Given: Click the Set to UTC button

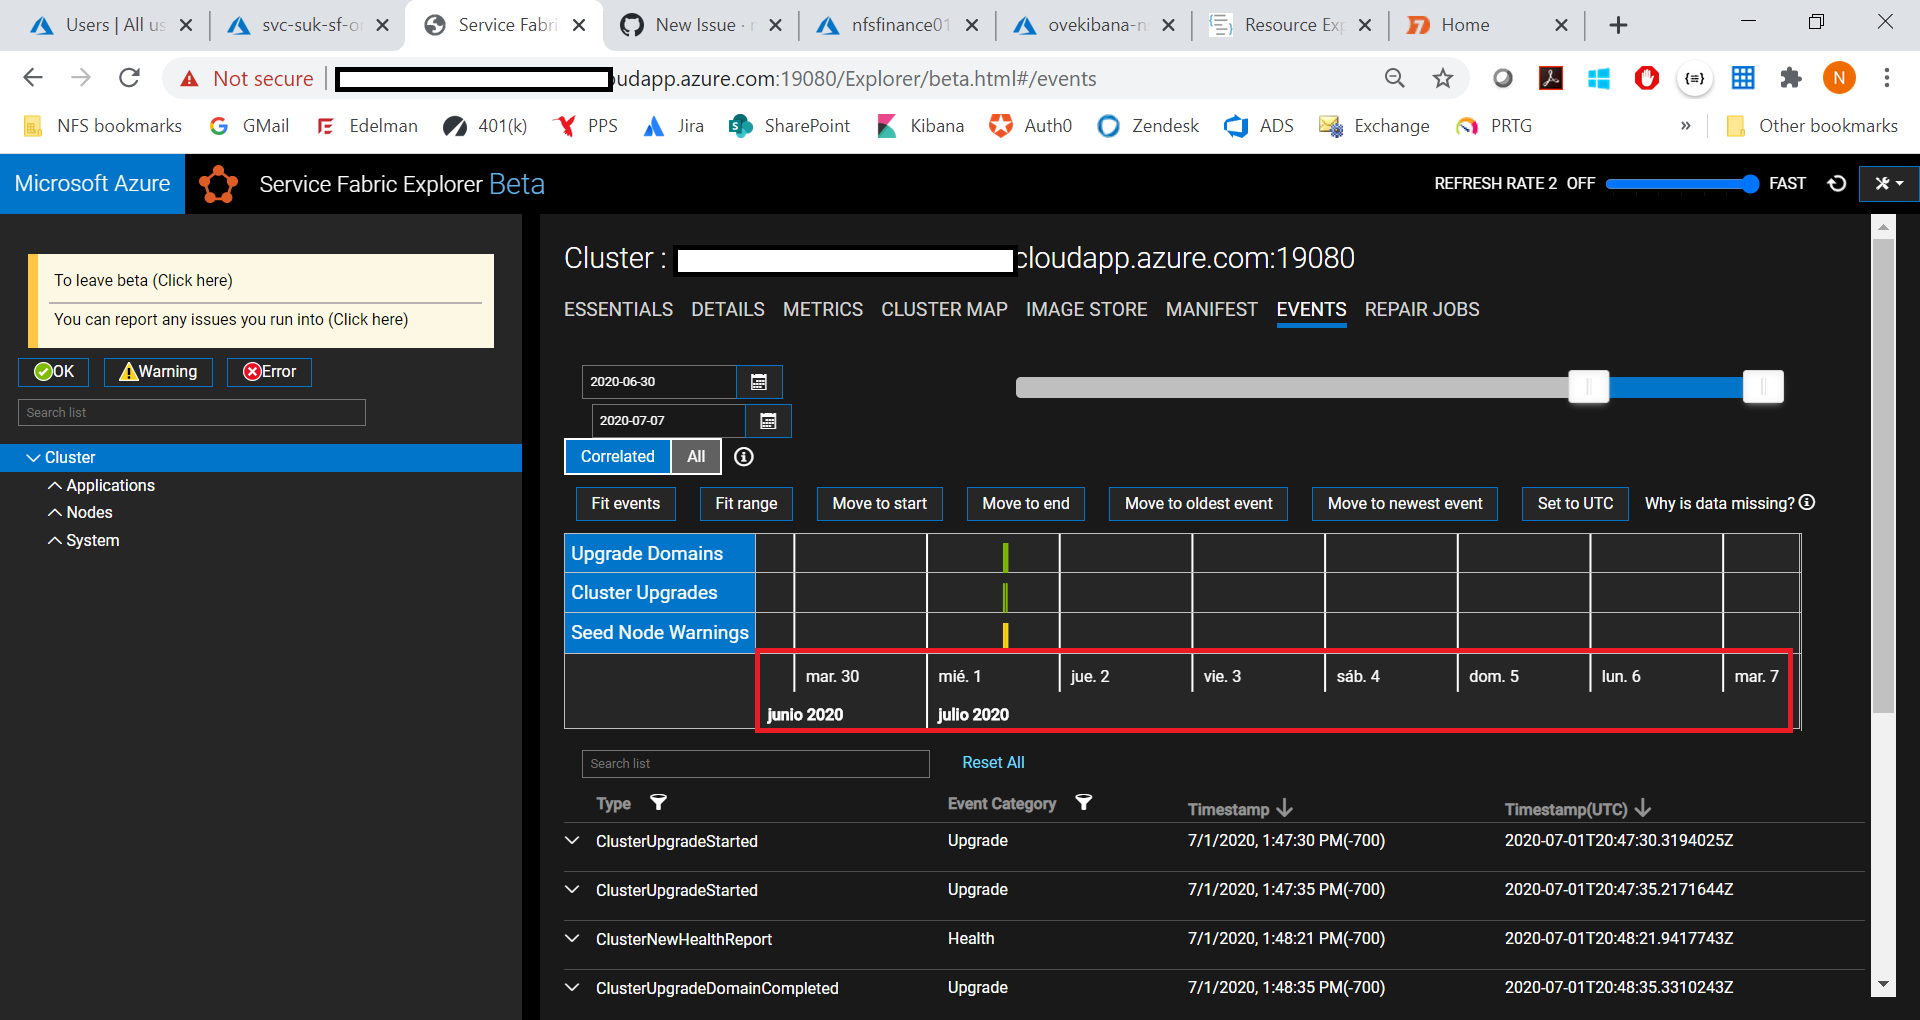Looking at the screenshot, I should point(1574,503).
